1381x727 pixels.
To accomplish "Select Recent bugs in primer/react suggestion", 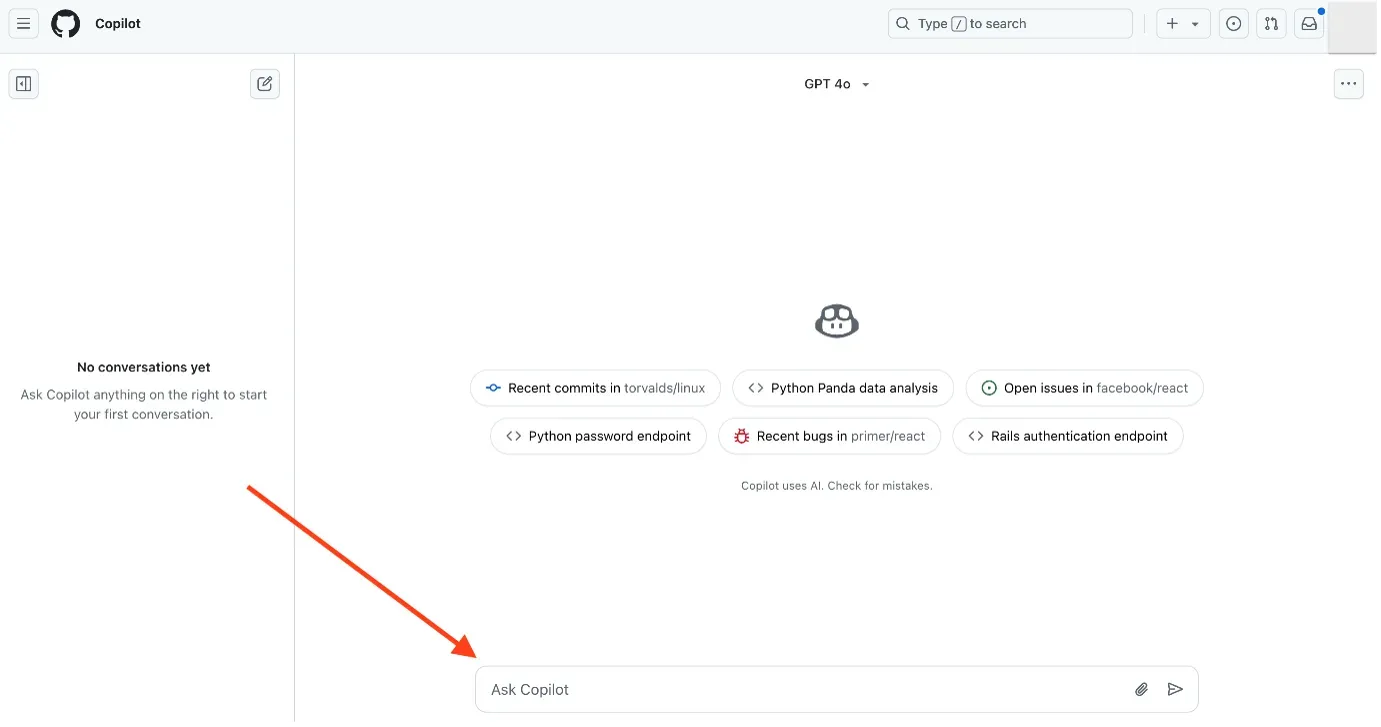I will coord(829,436).
